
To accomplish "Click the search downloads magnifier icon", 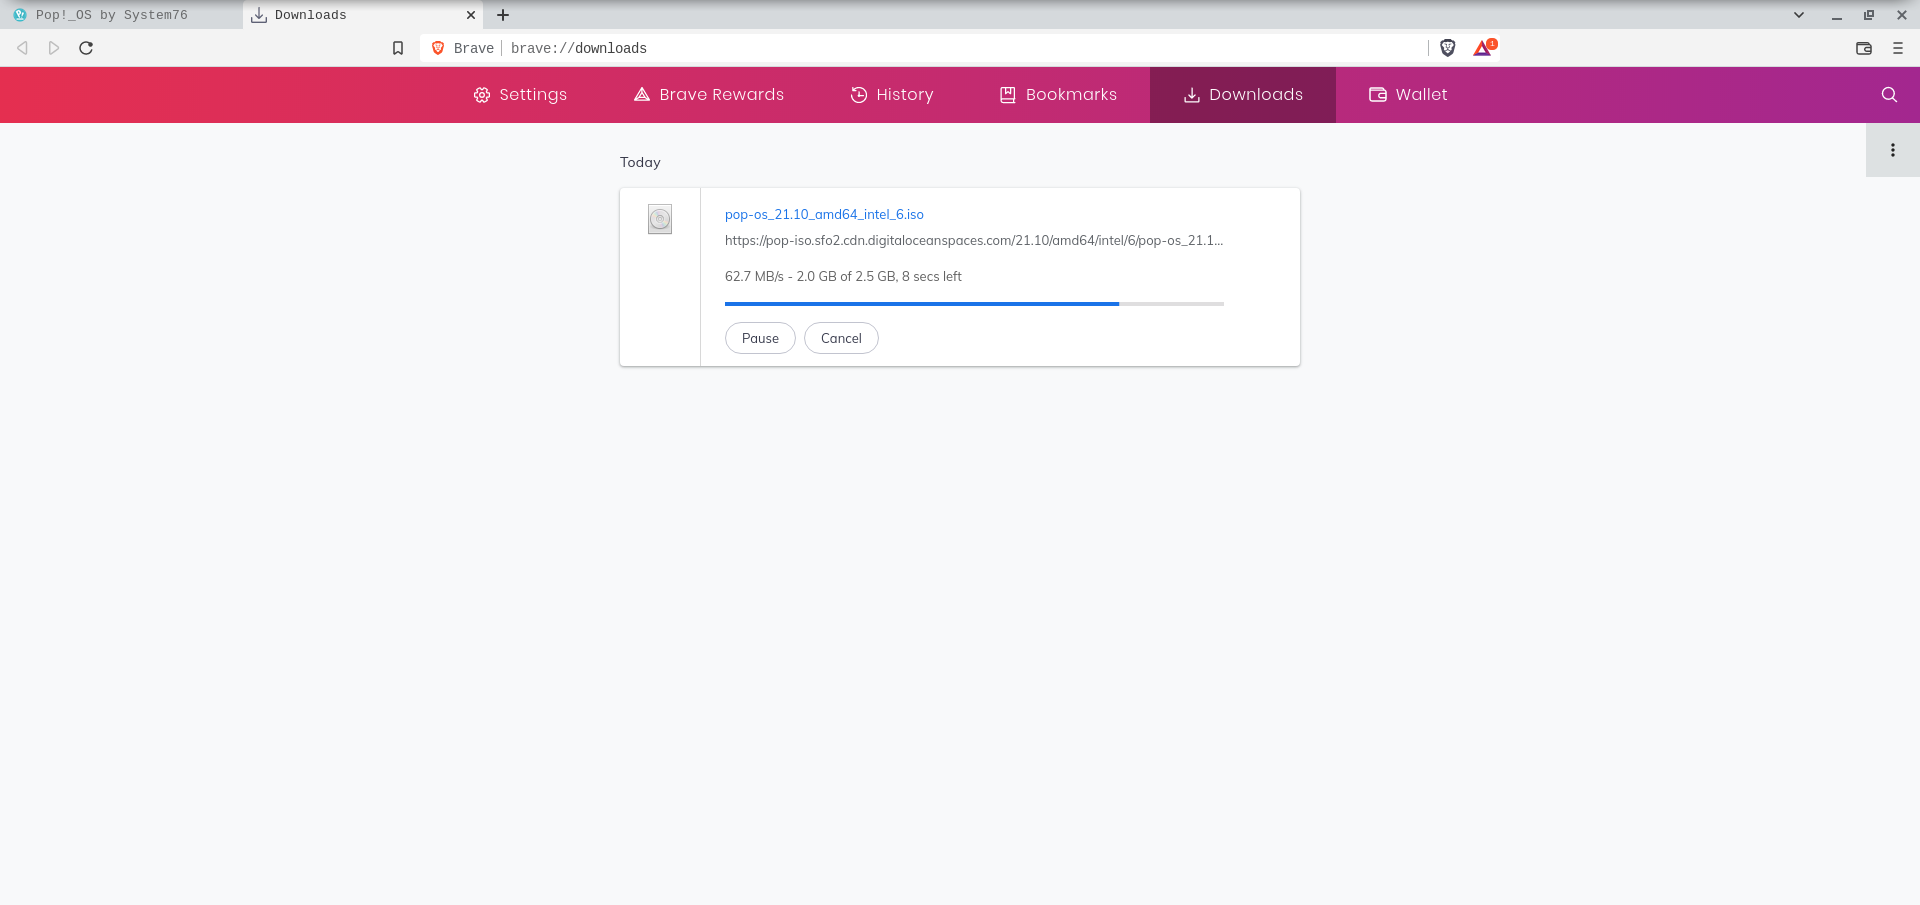I will tap(1888, 95).
